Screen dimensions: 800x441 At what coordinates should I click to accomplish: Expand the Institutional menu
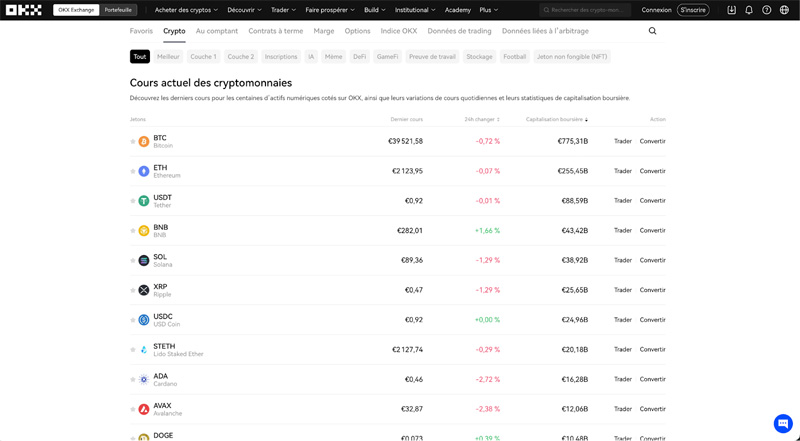click(415, 10)
